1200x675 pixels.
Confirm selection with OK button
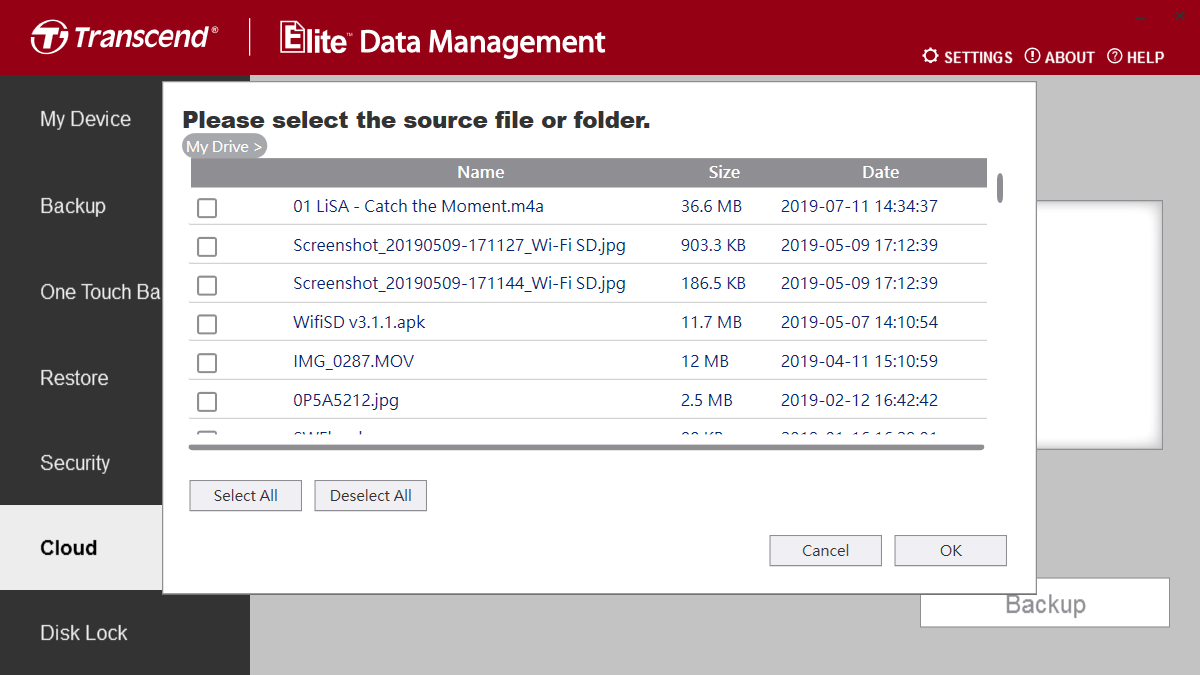[x=950, y=551]
